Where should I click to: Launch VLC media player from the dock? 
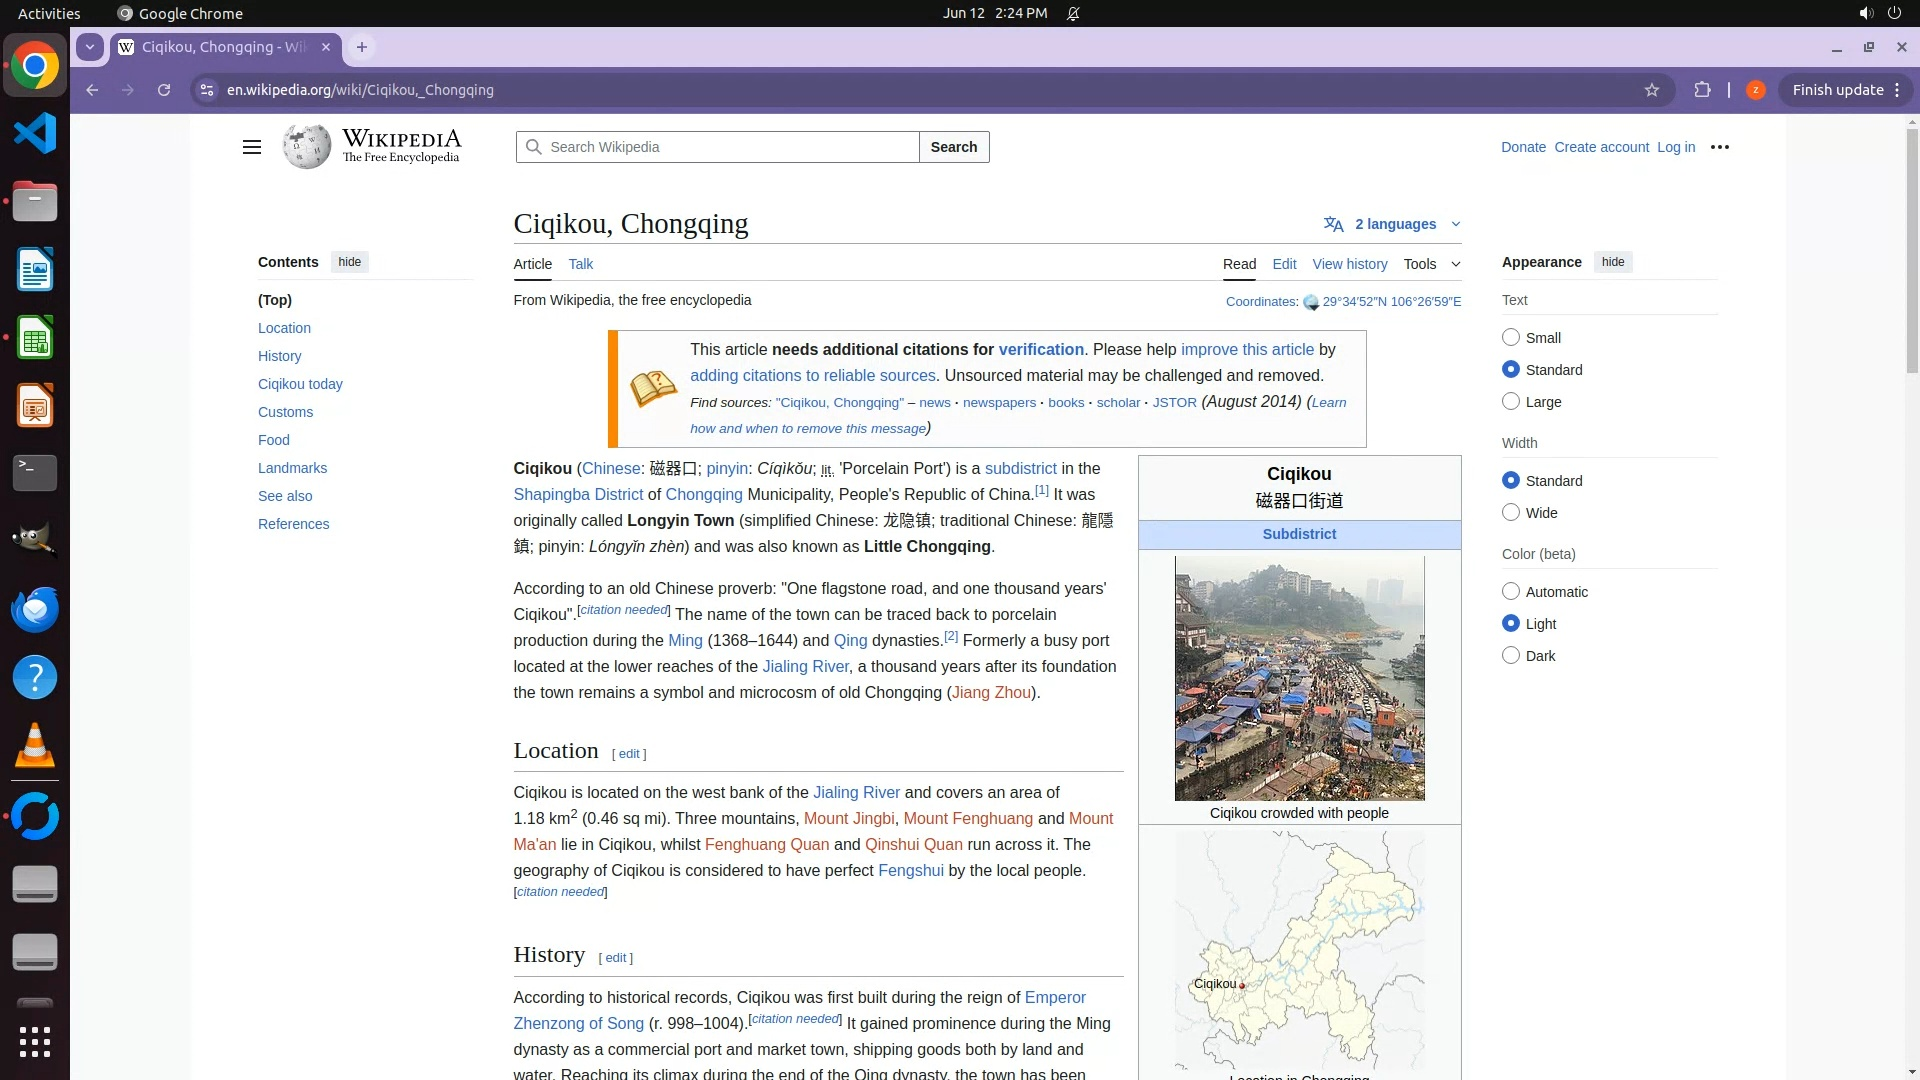[x=35, y=745]
